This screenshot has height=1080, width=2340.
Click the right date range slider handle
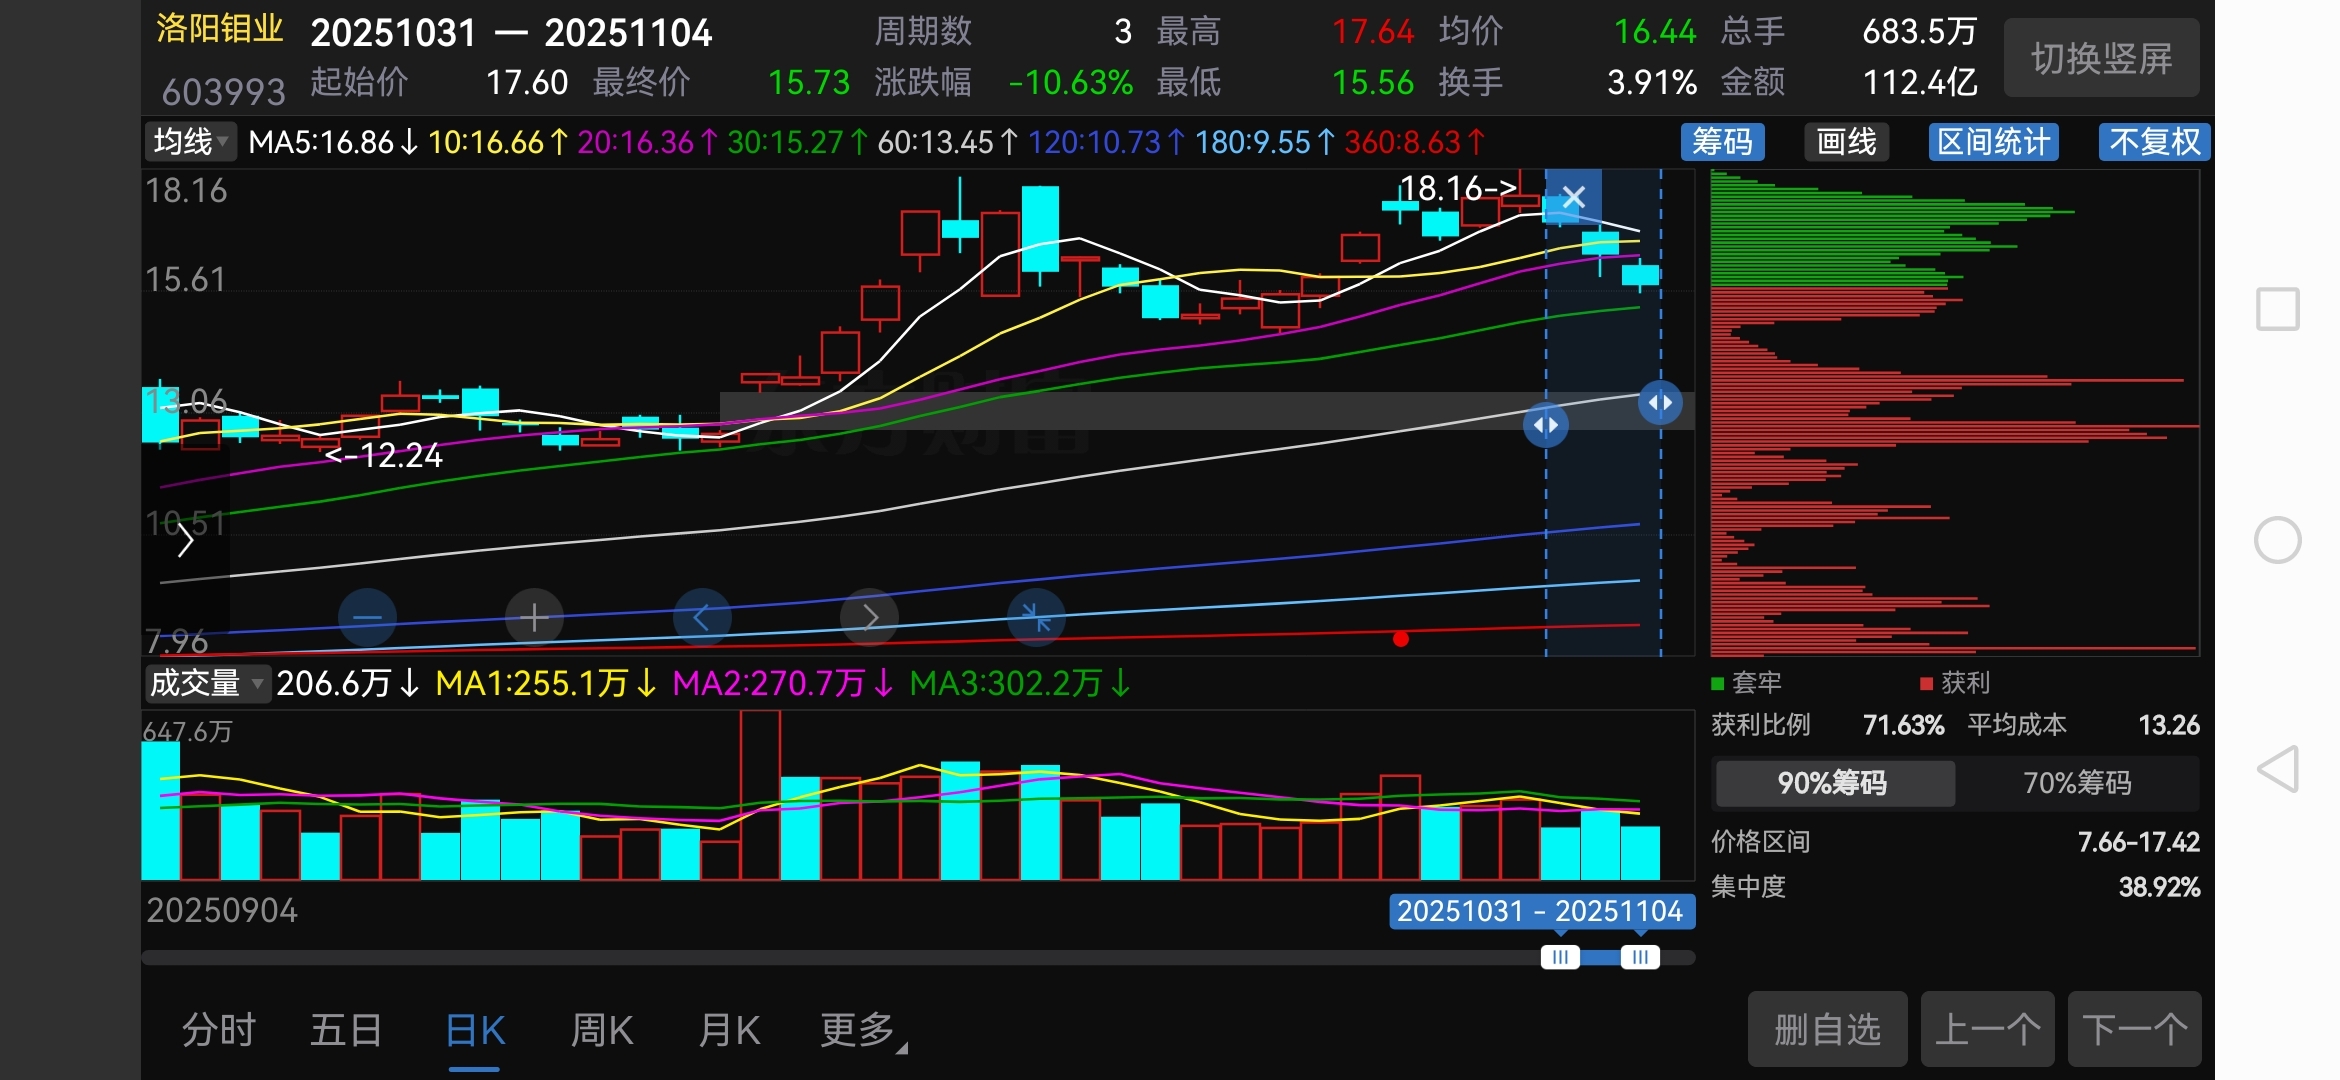1640,957
